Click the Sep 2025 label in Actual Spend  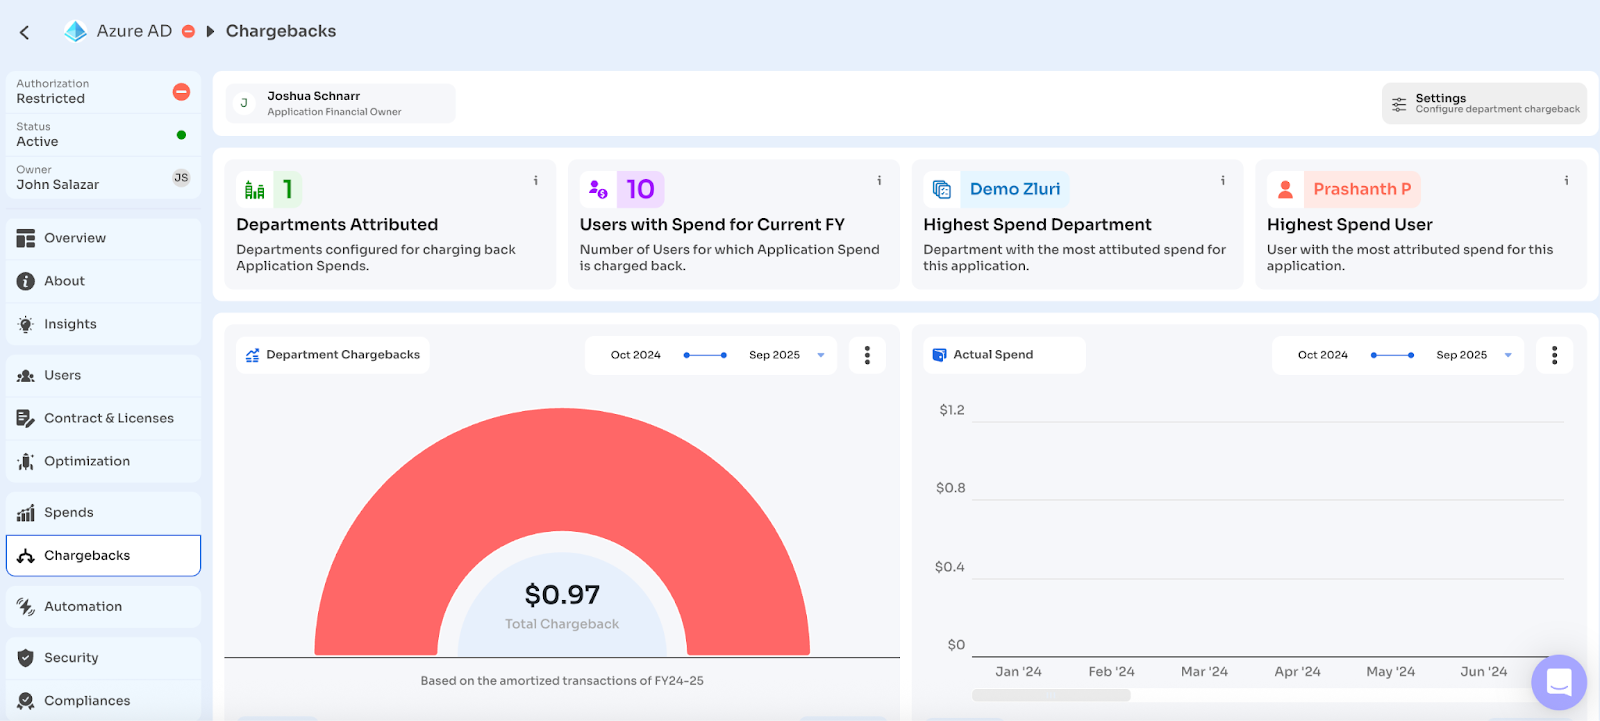coord(1461,355)
